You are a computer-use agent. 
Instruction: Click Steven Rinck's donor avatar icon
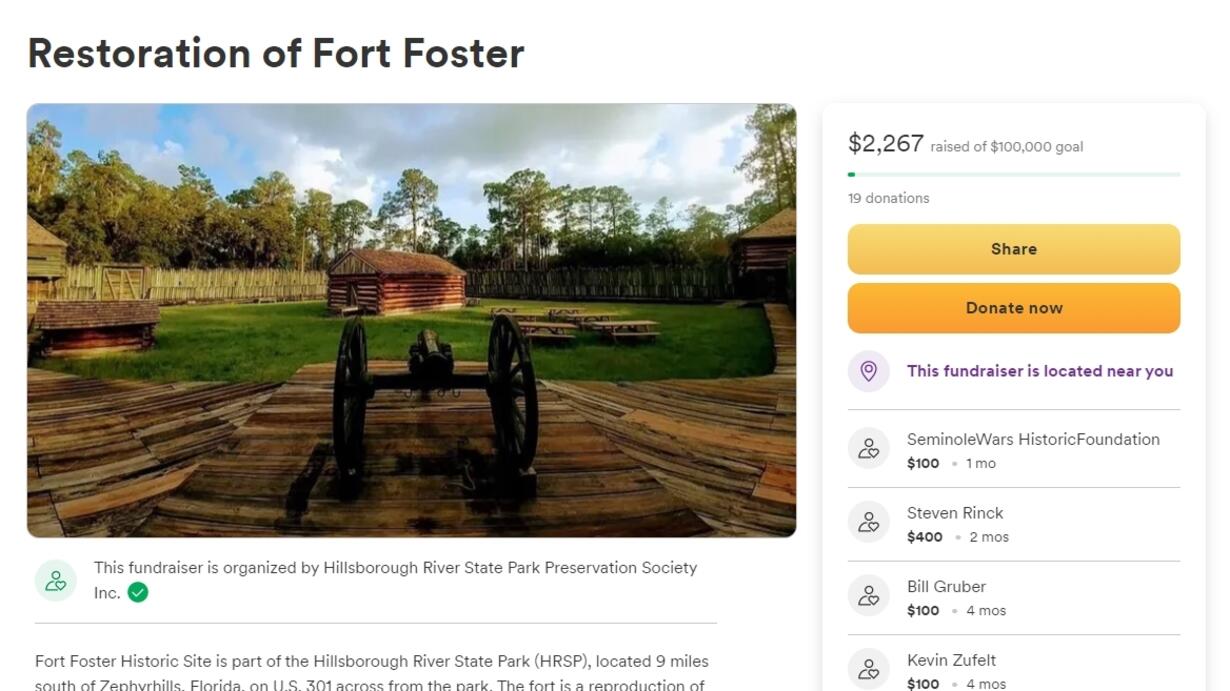[868, 523]
